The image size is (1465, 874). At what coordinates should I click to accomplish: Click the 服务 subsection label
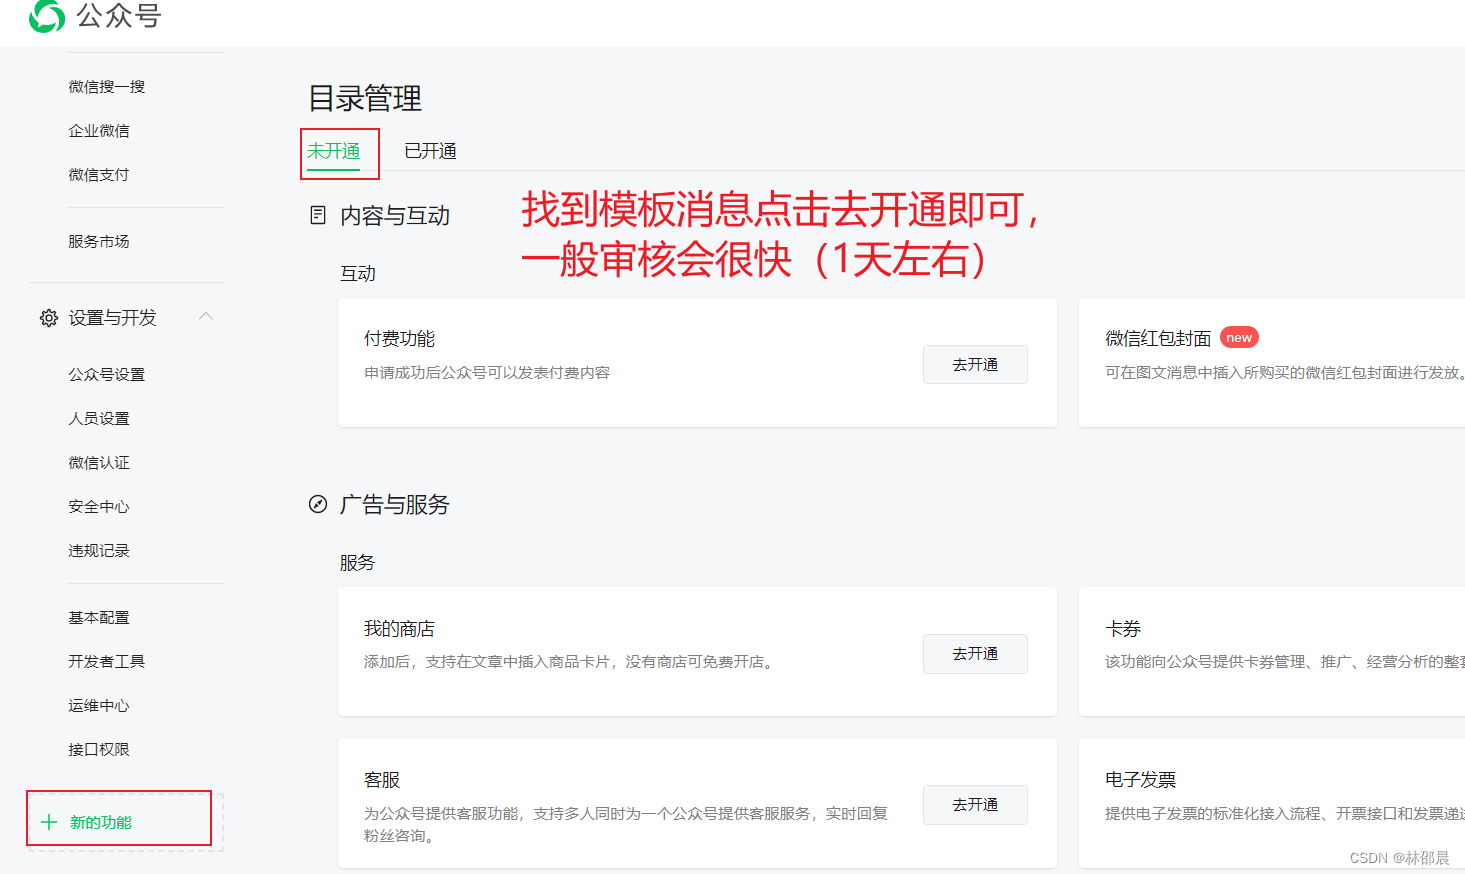coord(357,563)
